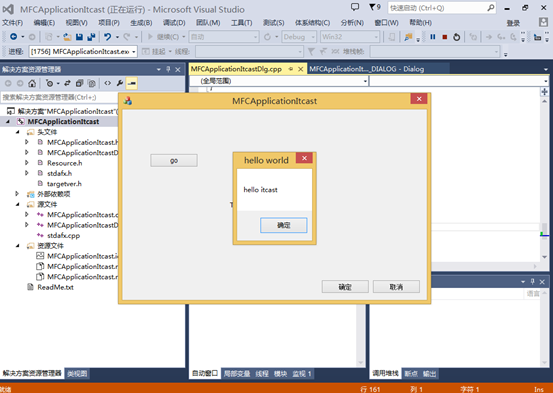Select stdafx.cpp in Solution Explorer
This screenshot has height=393, width=553.
coord(63,235)
